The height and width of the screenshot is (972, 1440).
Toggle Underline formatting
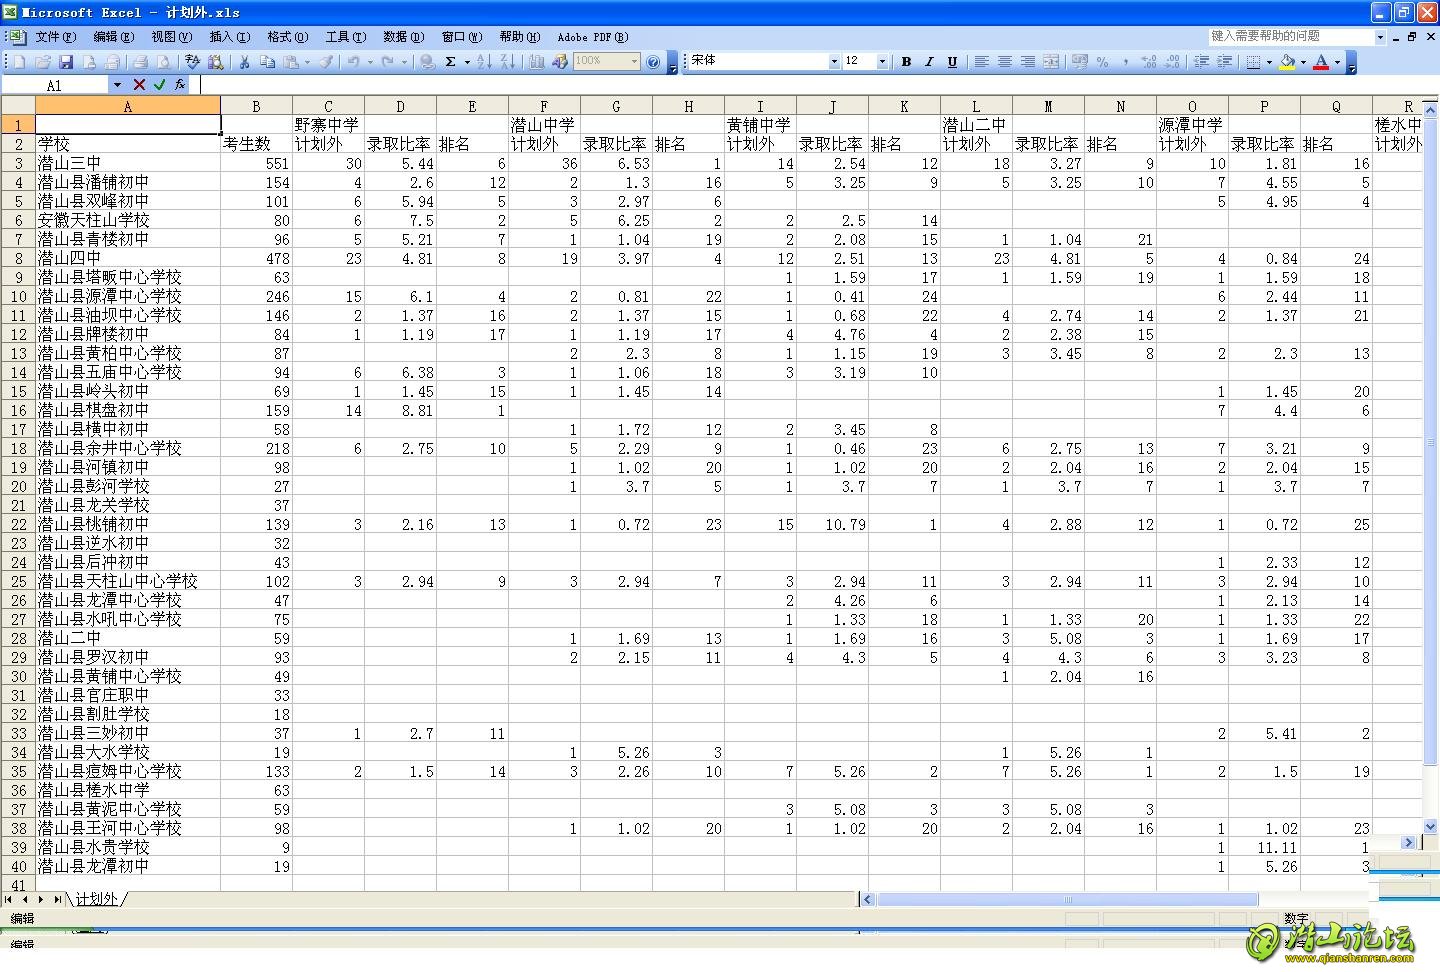(952, 62)
